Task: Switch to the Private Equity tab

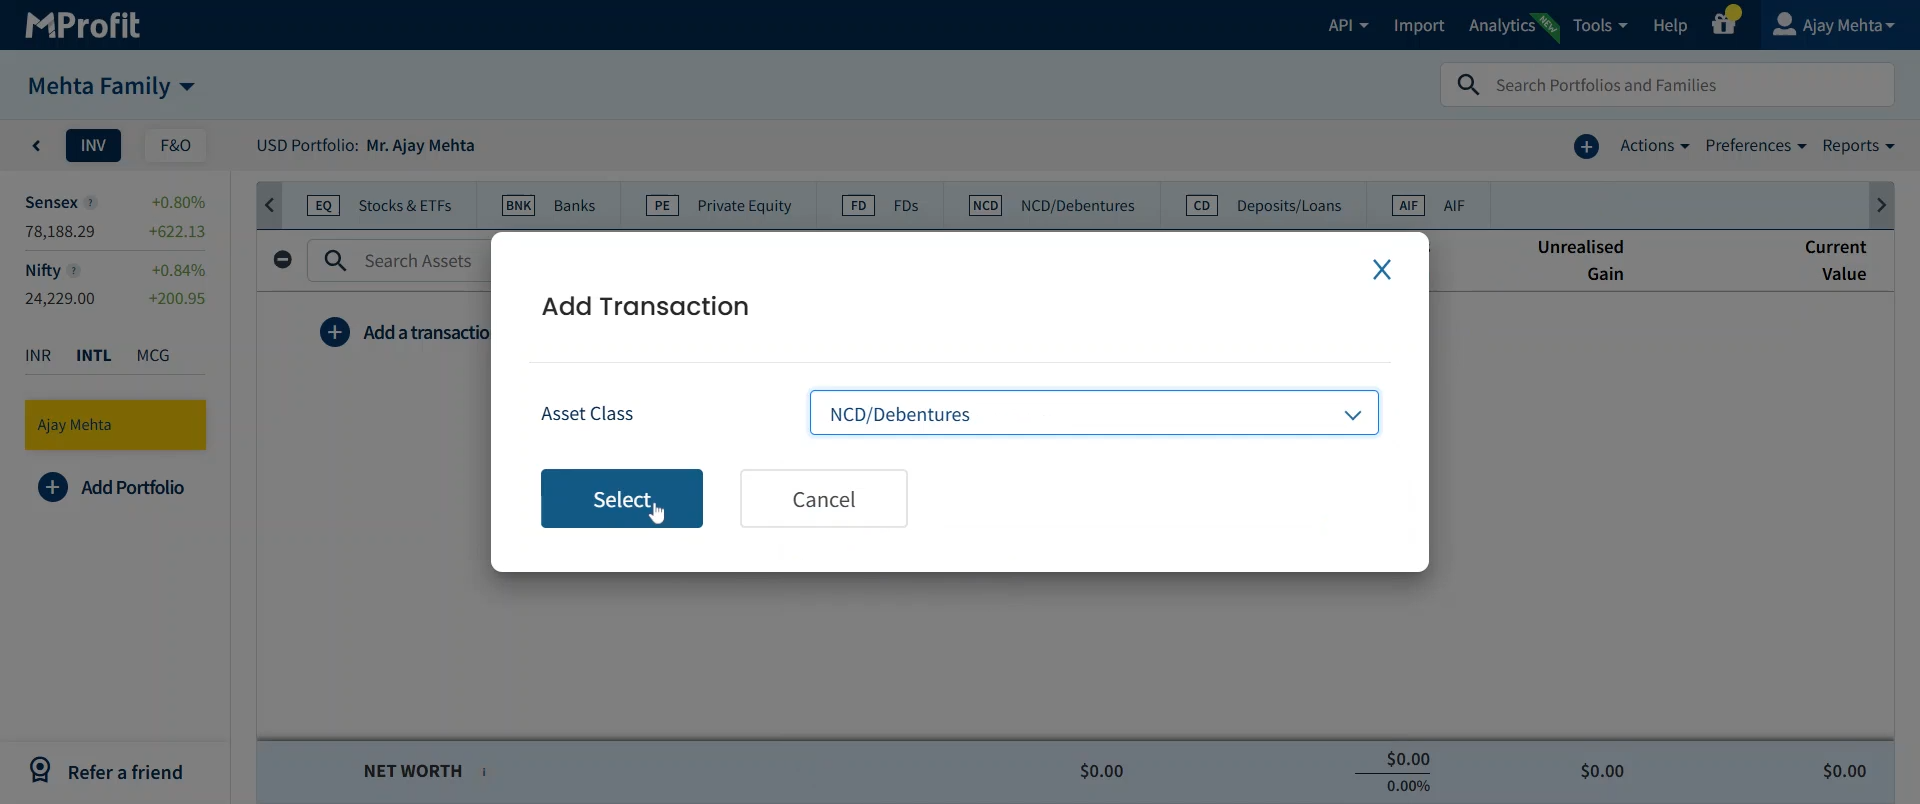Action: [x=720, y=206]
